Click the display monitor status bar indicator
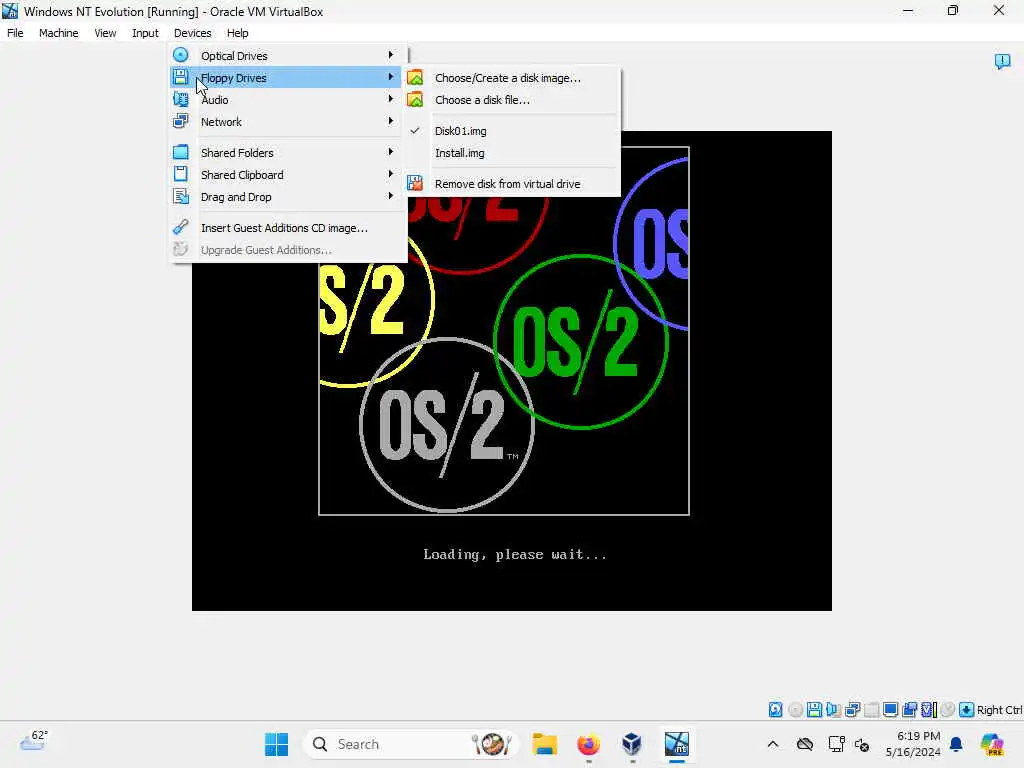This screenshot has height=768, width=1024. (x=890, y=710)
